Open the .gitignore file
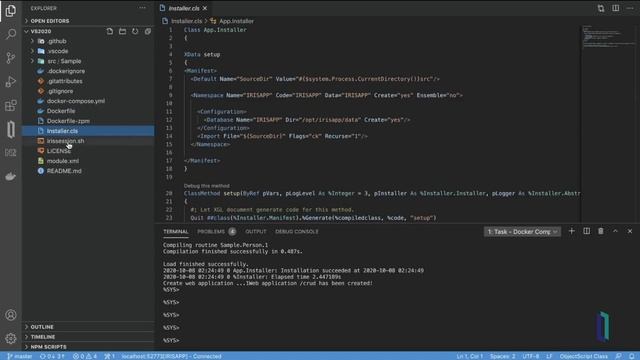 (88, 91)
